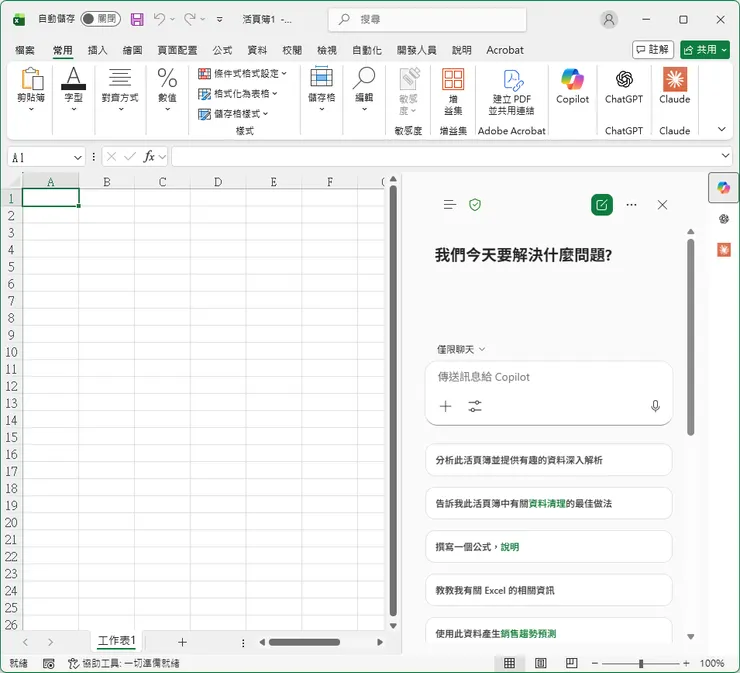The width and height of the screenshot is (740, 673).
Task: Switch to Page Layout view icon
Action: 540,663
